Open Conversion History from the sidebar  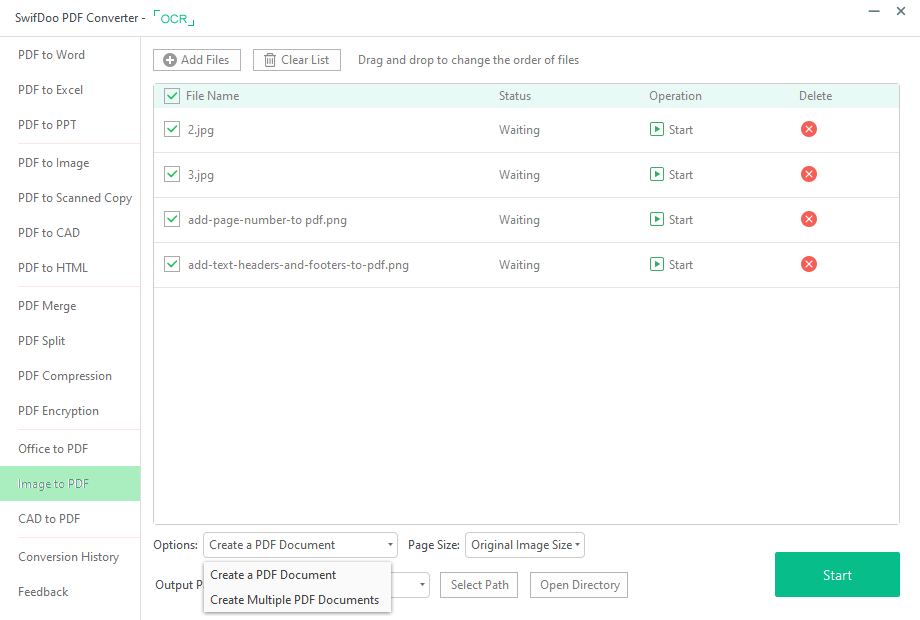coord(69,557)
